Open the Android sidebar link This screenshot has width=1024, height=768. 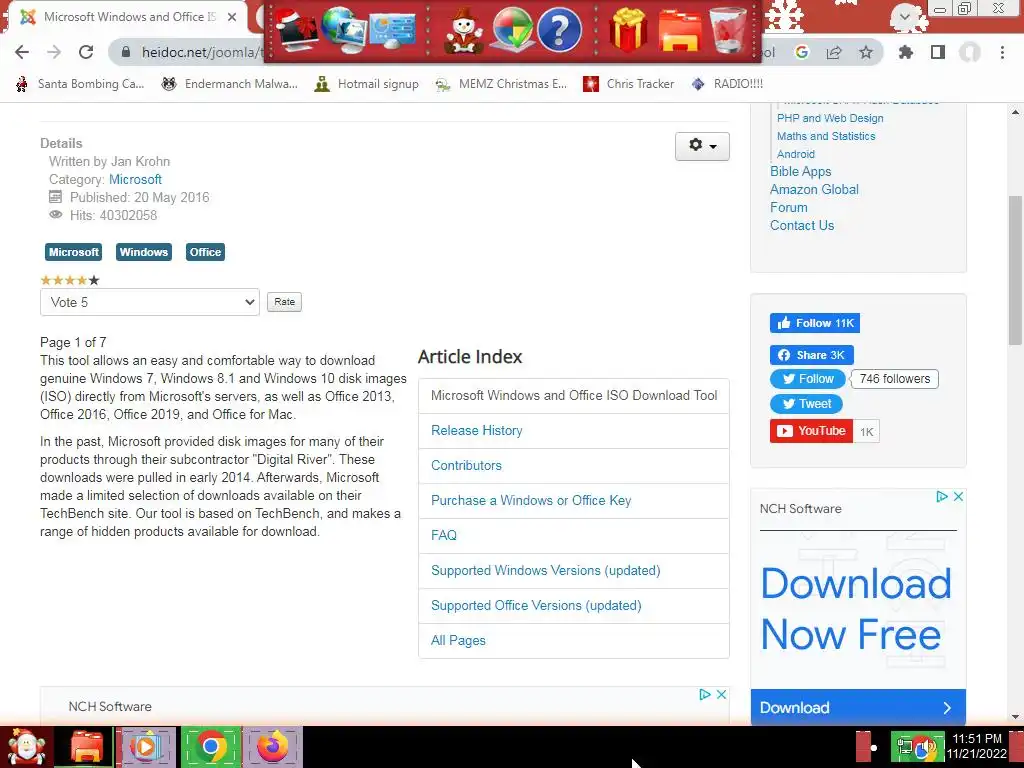(795, 154)
